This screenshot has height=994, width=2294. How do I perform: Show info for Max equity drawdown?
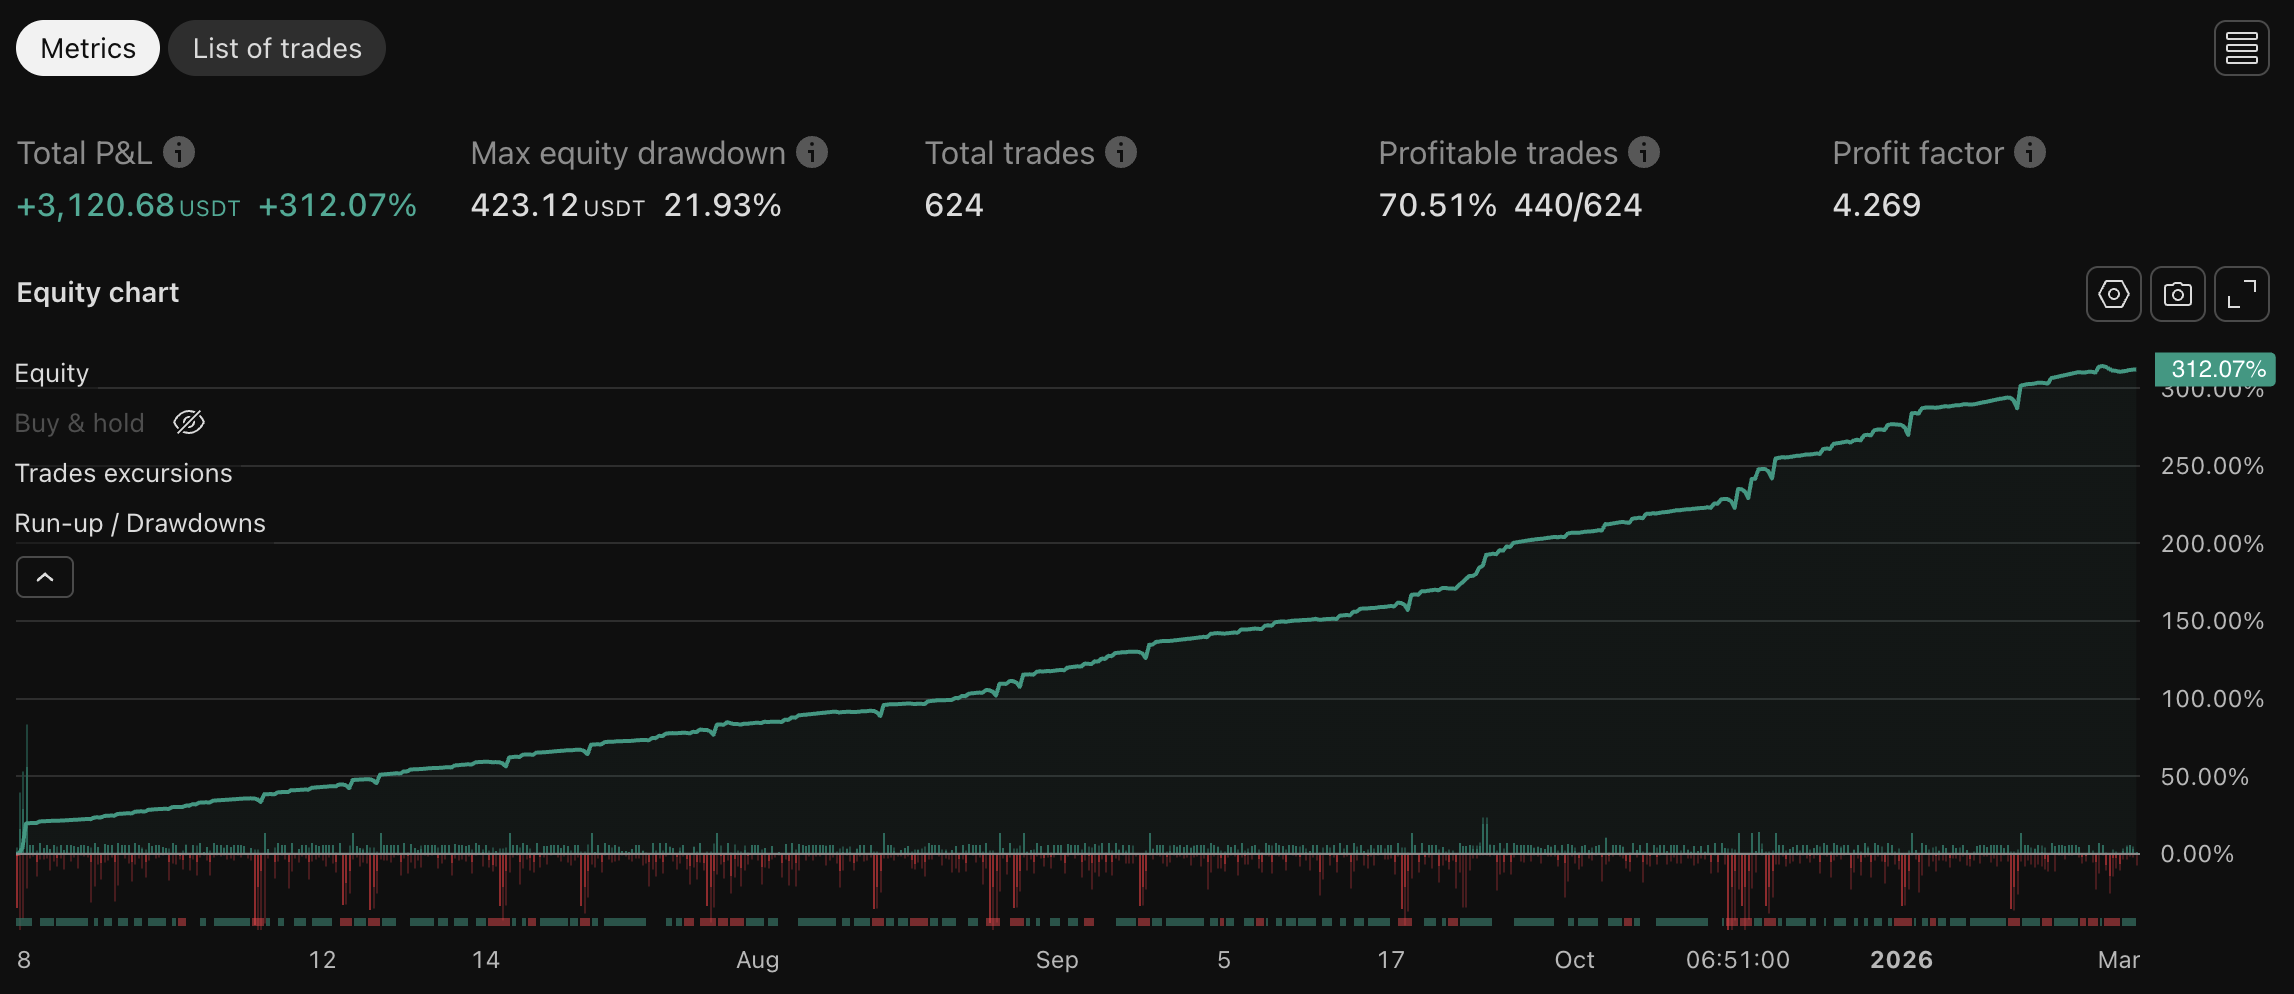click(812, 152)
